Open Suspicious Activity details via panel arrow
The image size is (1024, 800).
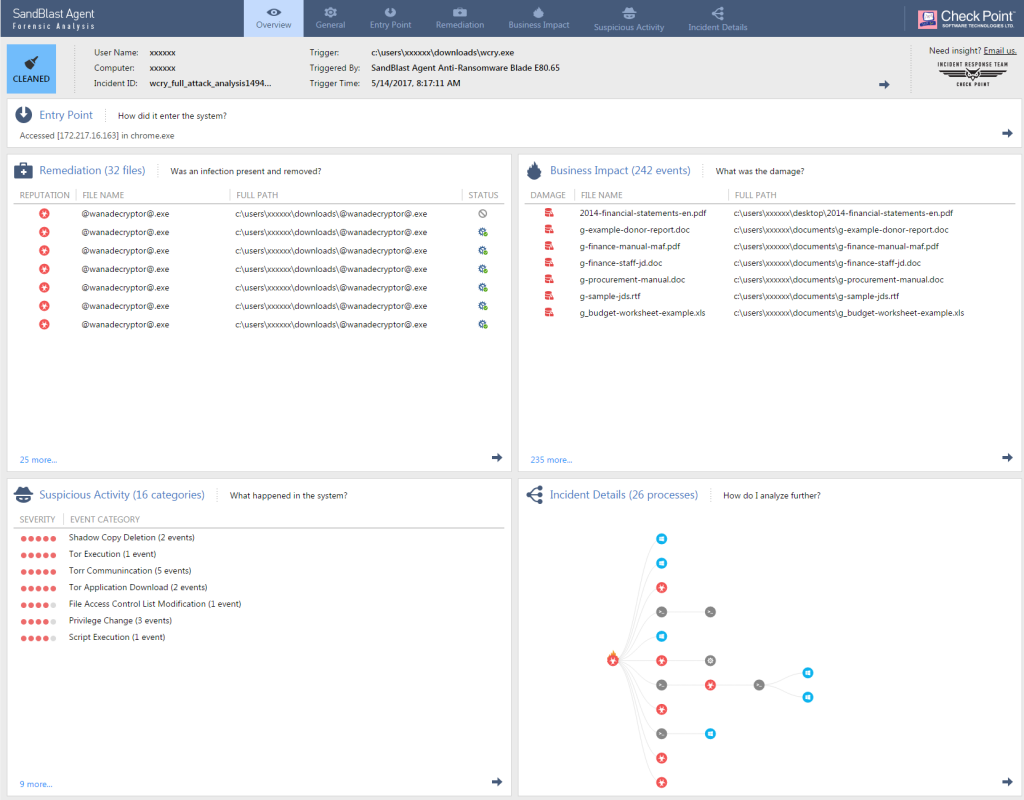point(497,782)
